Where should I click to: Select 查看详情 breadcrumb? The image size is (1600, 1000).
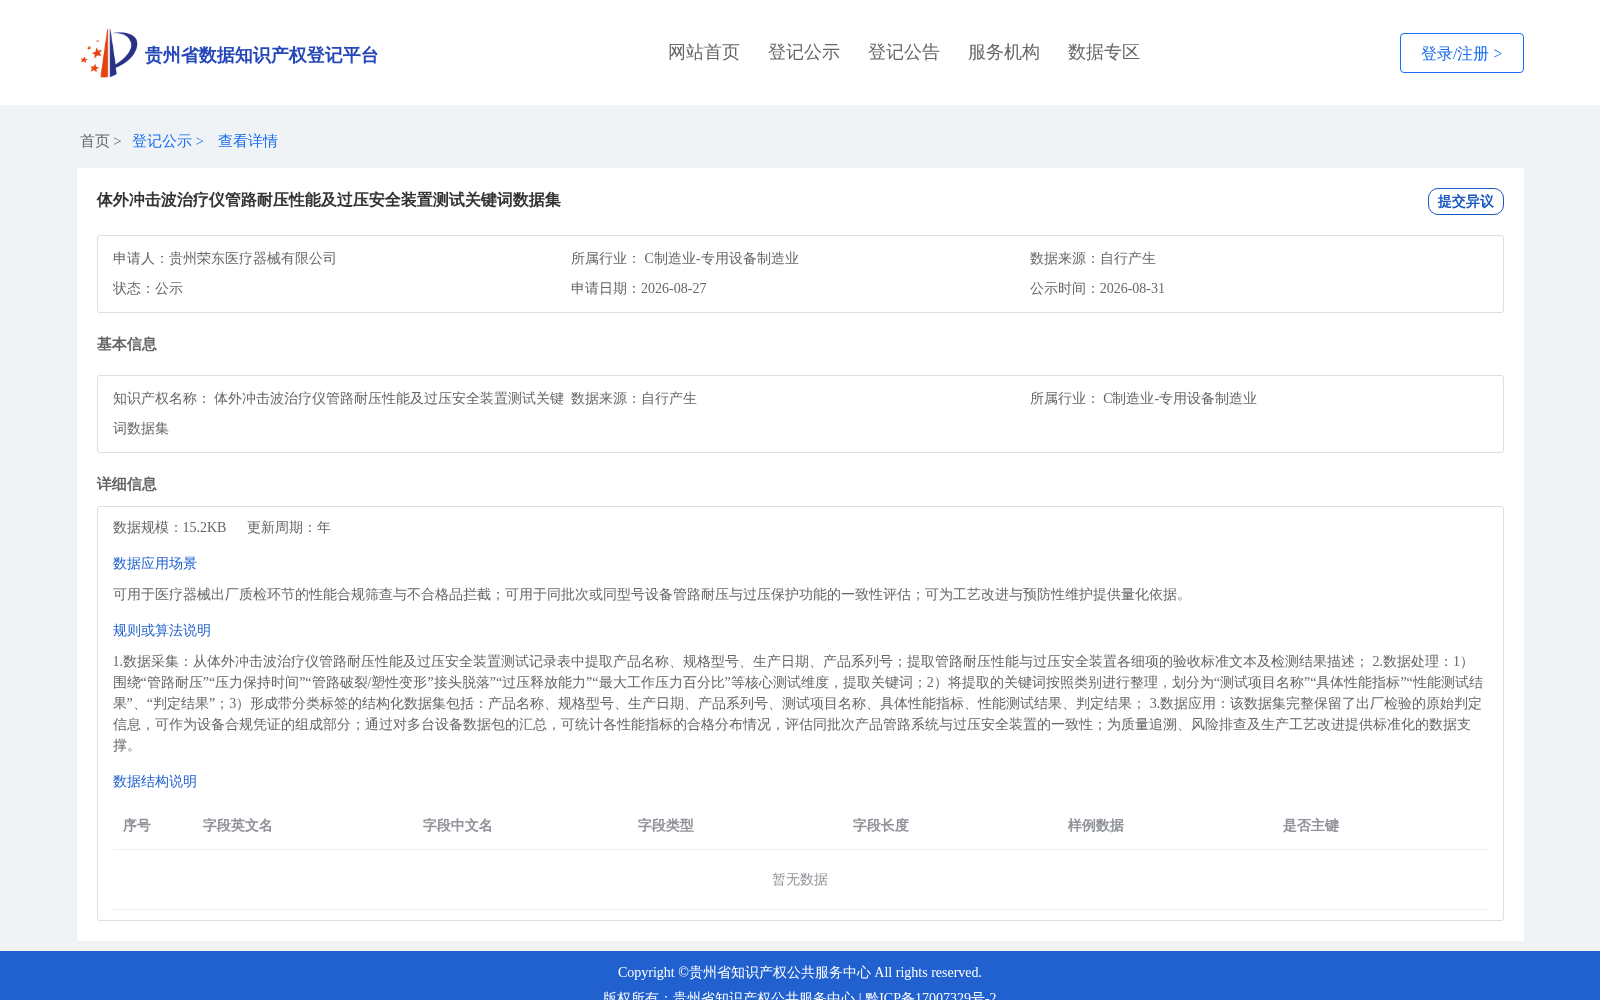[248, 141]
